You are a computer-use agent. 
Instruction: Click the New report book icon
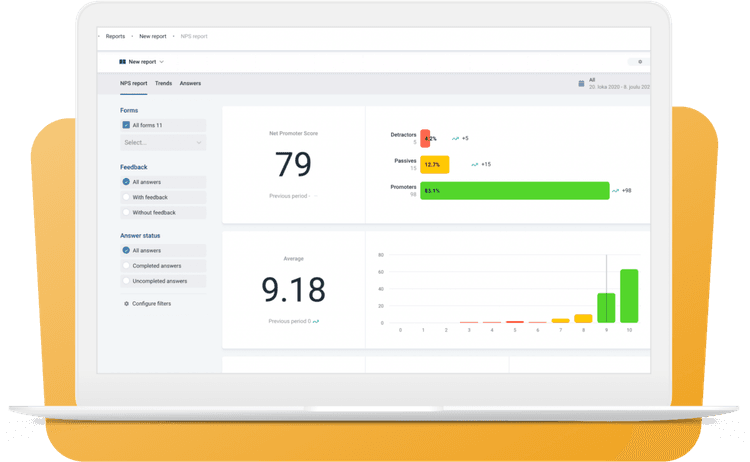(x=122, y=62)
